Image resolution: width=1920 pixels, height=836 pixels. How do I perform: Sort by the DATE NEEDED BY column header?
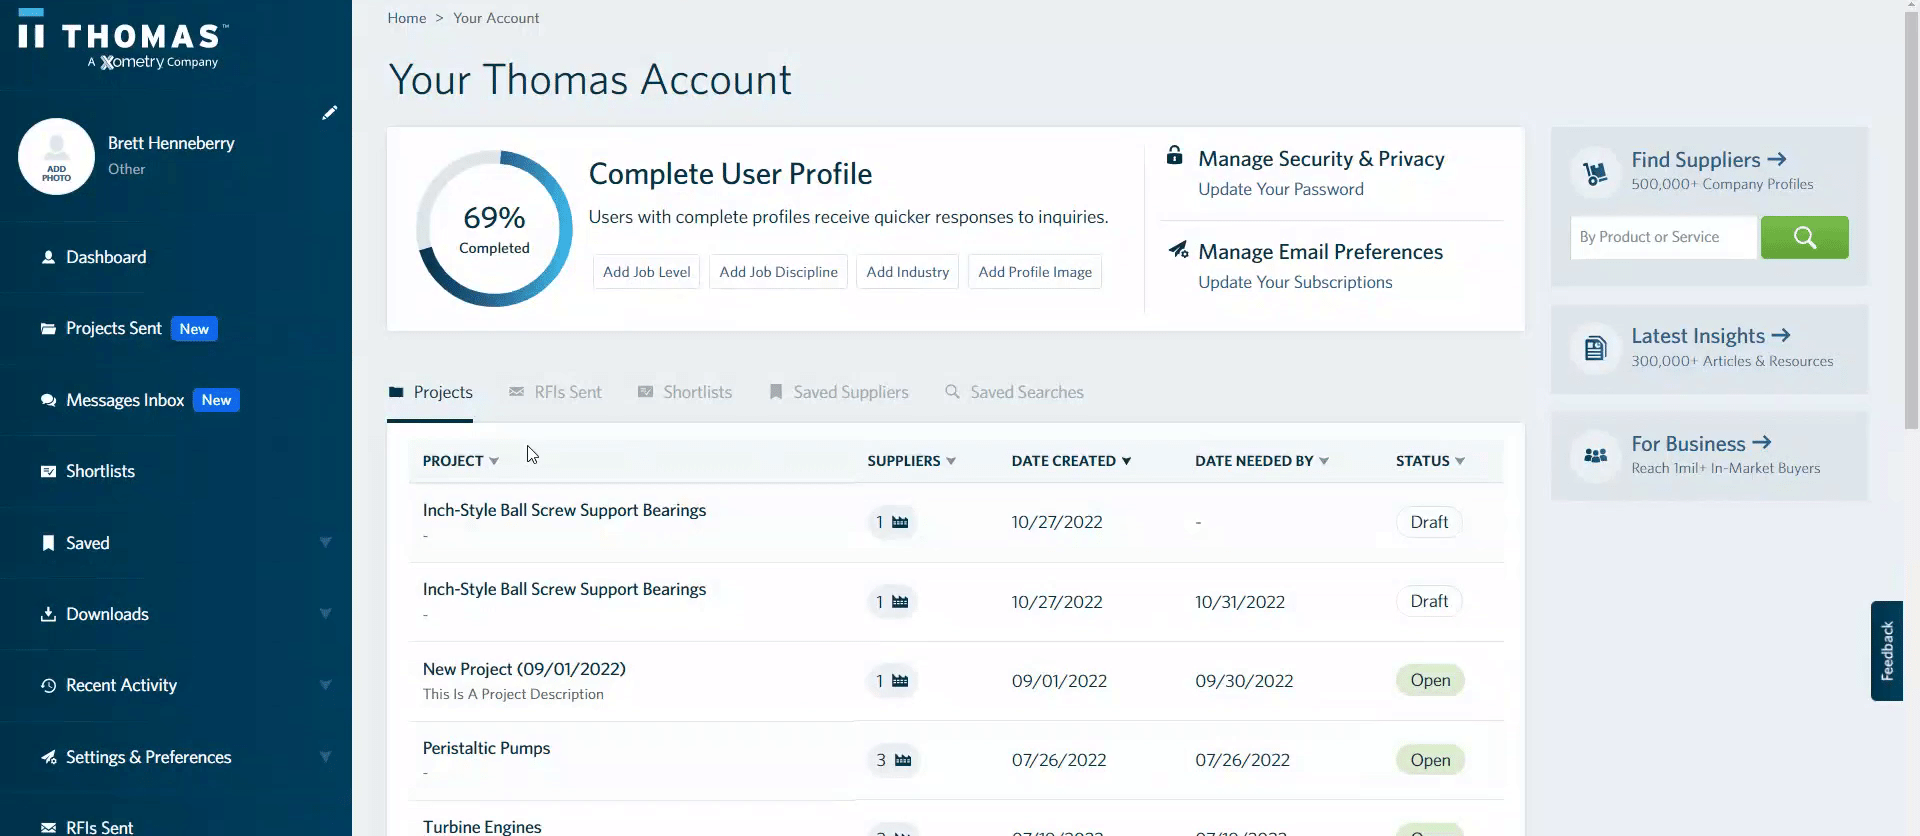click(1262, 461)
